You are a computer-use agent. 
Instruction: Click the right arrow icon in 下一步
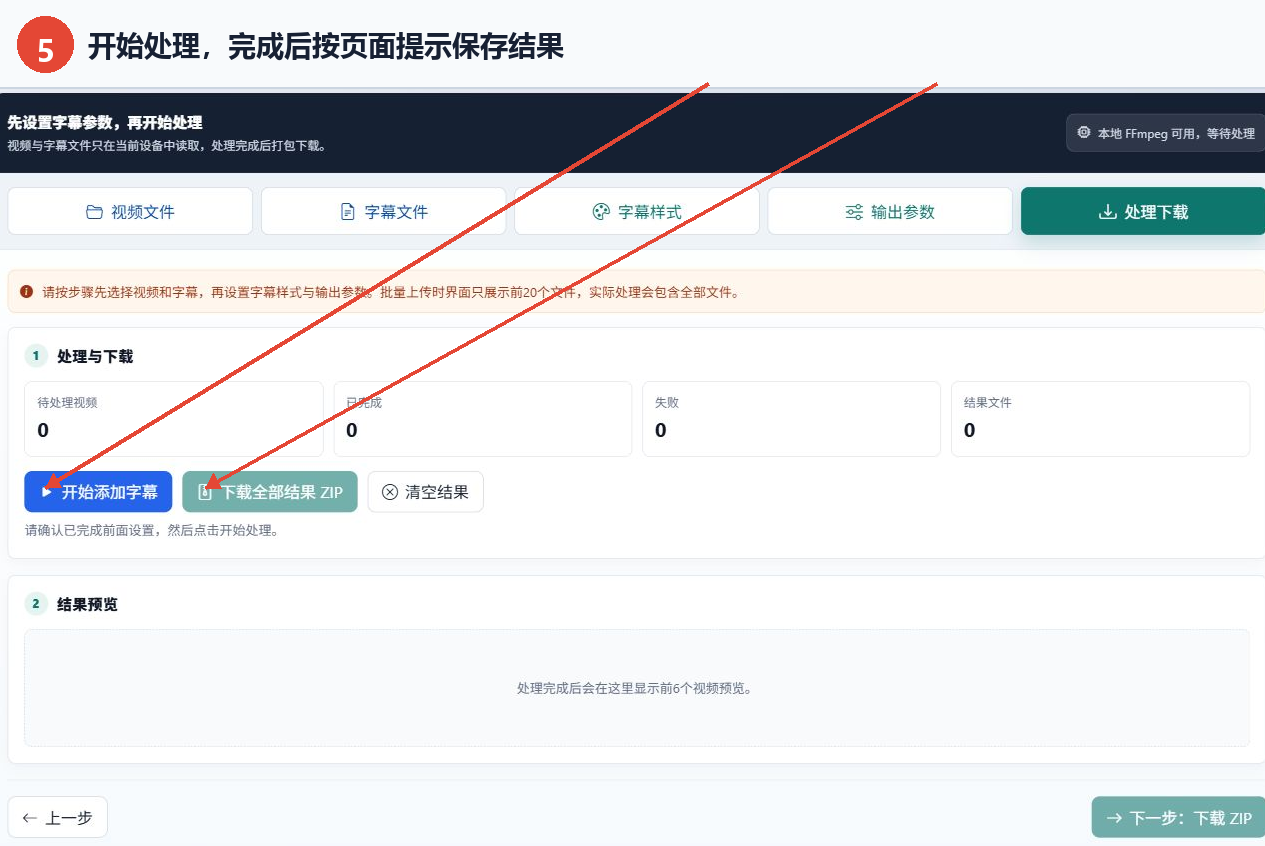click(x=1114, y=818)
